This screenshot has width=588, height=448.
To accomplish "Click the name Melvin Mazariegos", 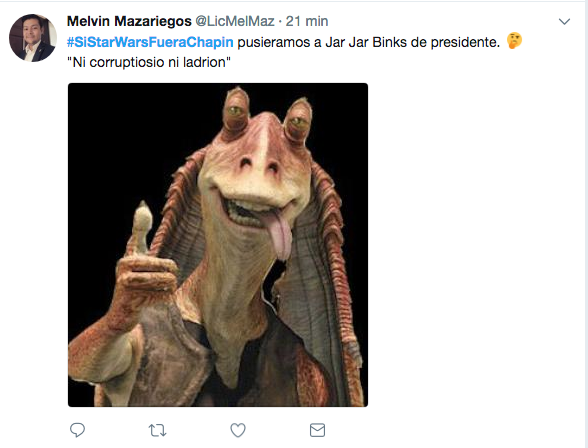I will 129,21.
